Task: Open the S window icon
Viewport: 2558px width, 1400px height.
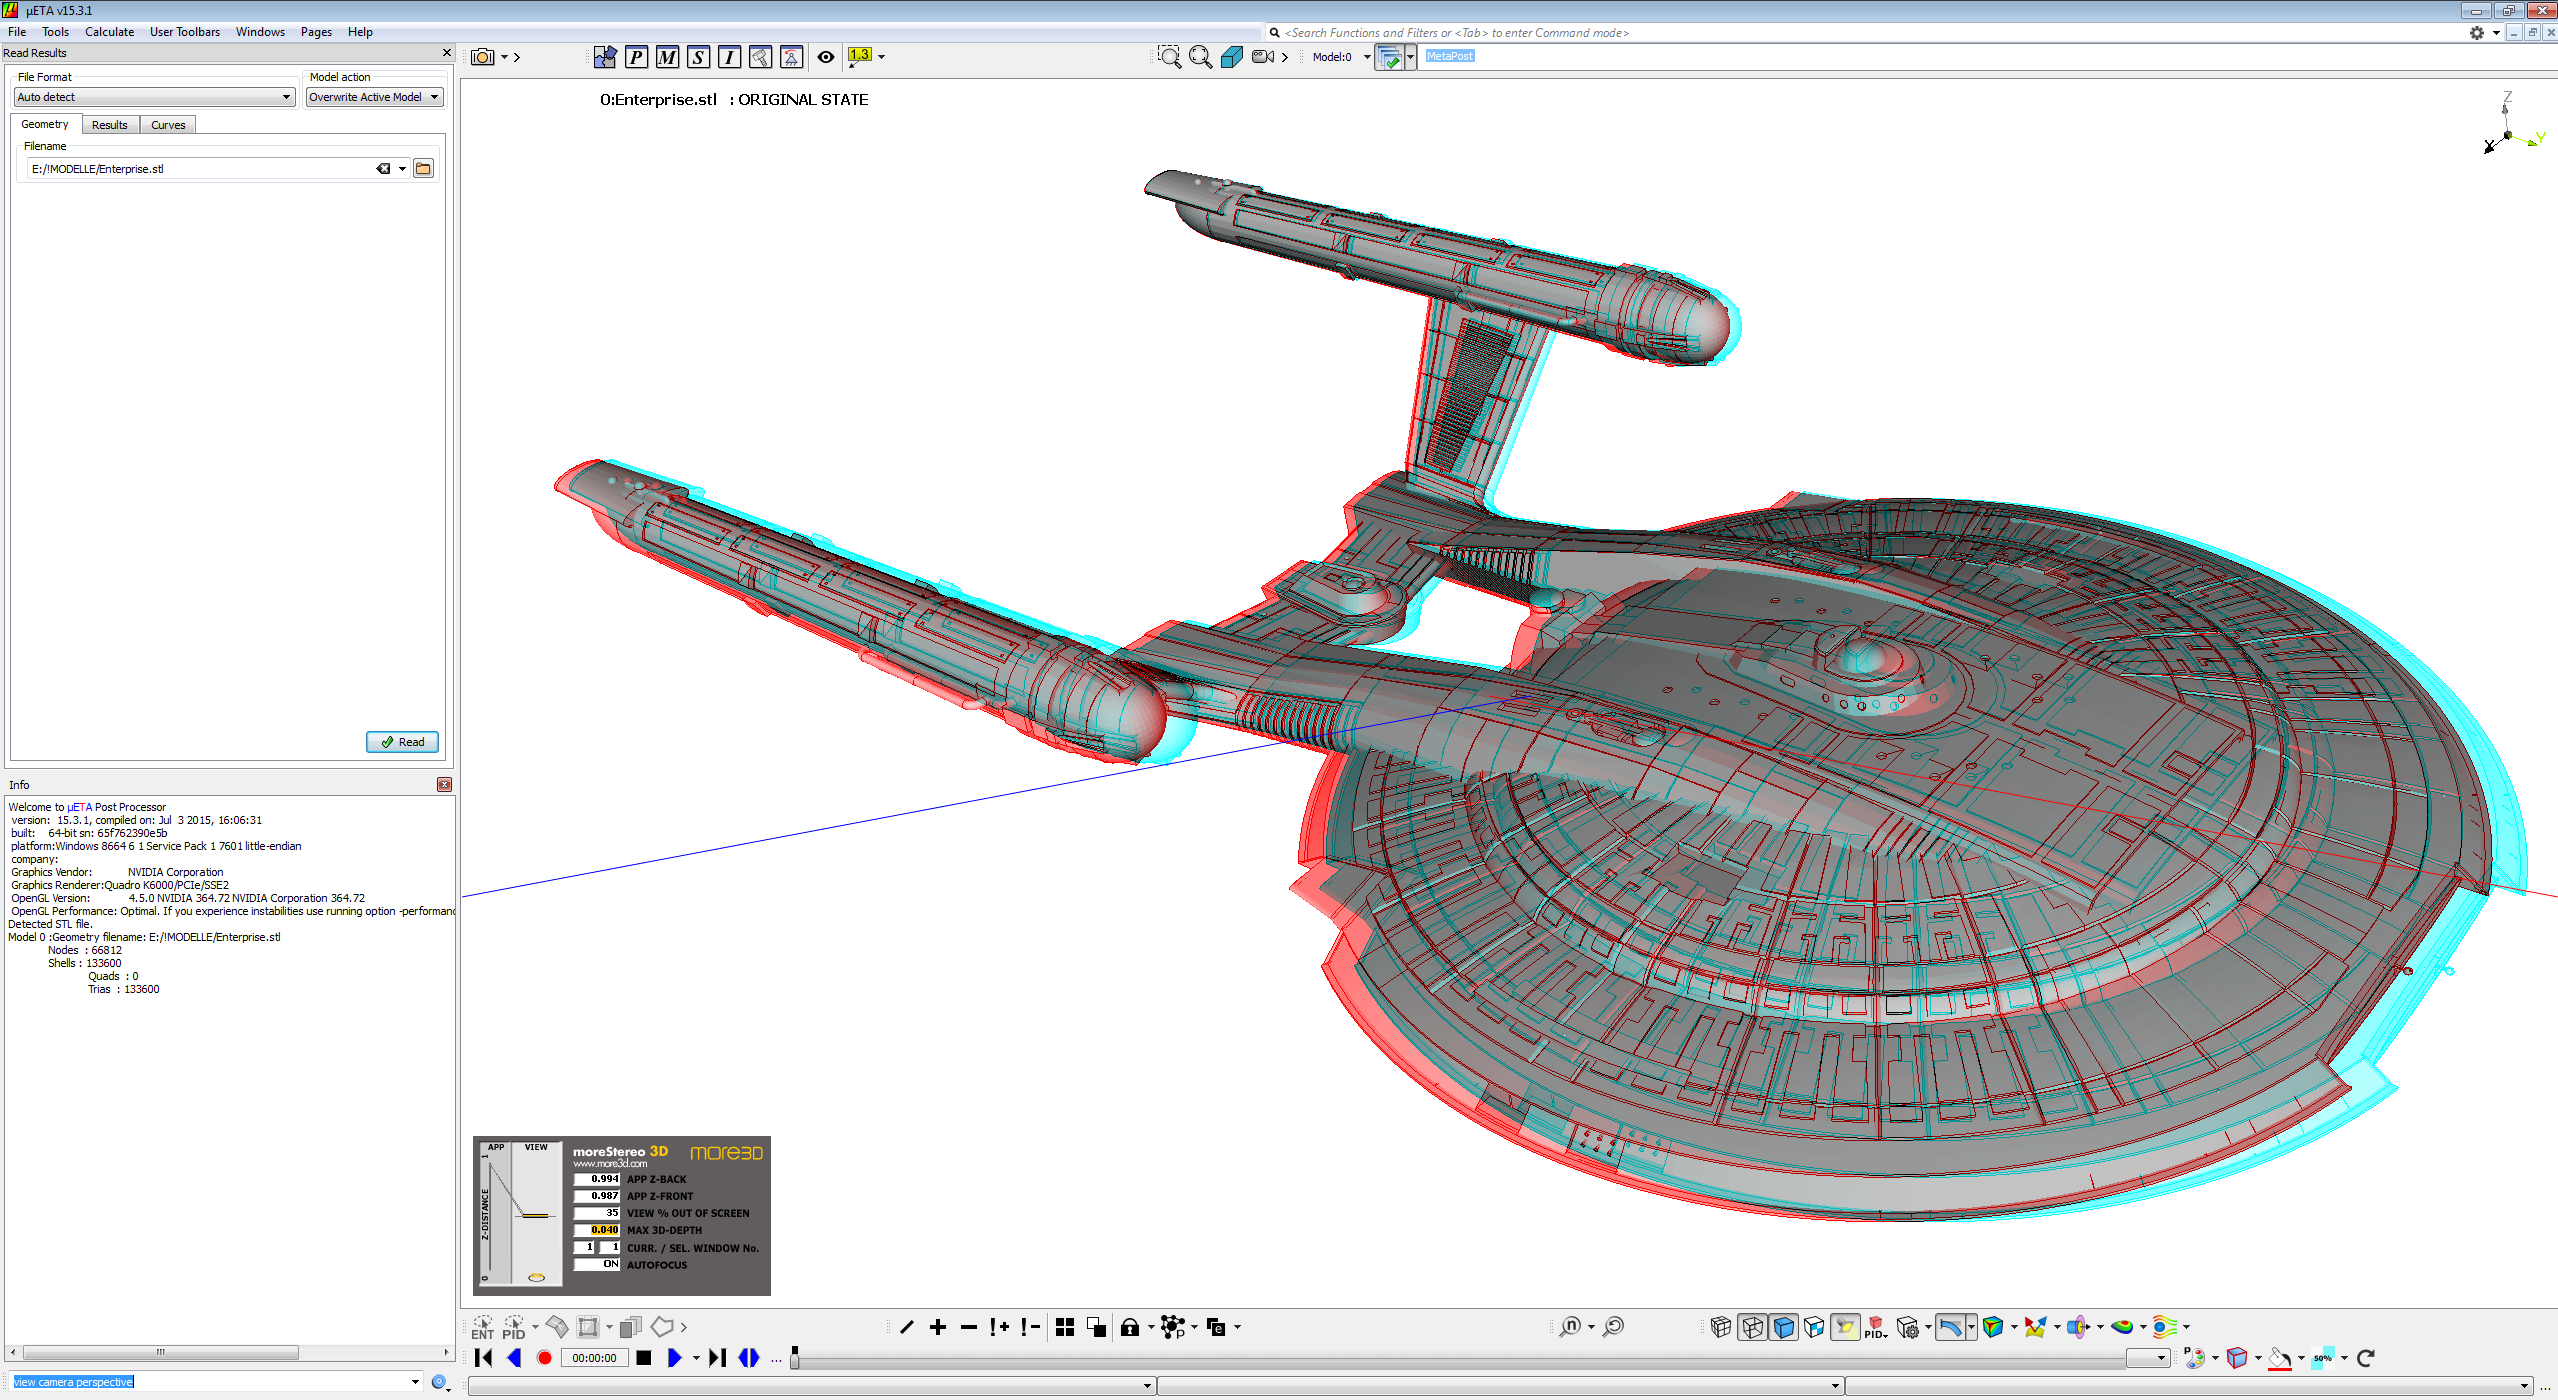Action: [x=698, y=57]
